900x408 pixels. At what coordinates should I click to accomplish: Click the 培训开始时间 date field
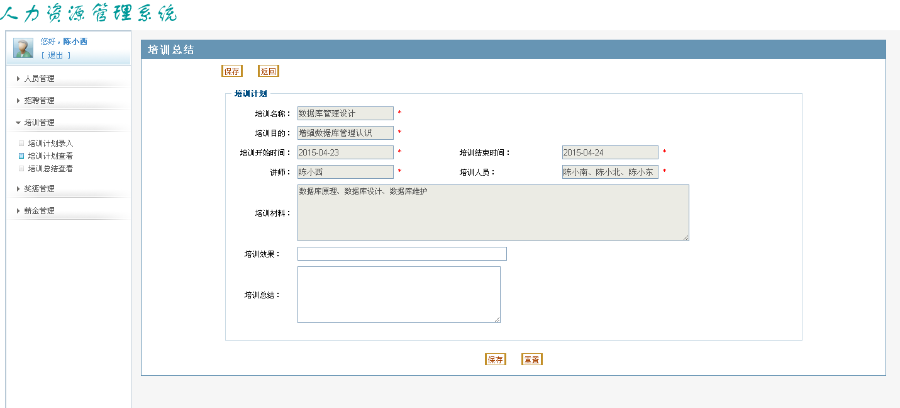pos(346,152)
